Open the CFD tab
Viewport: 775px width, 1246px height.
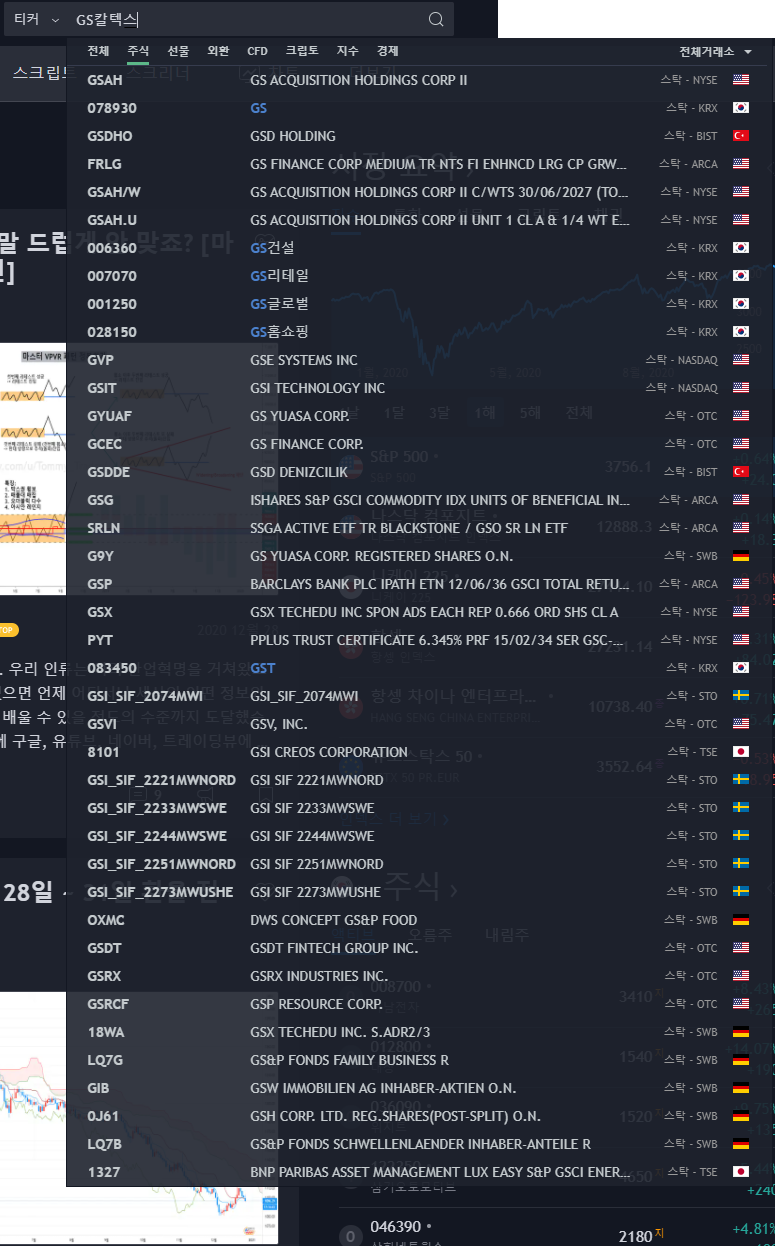257,51
